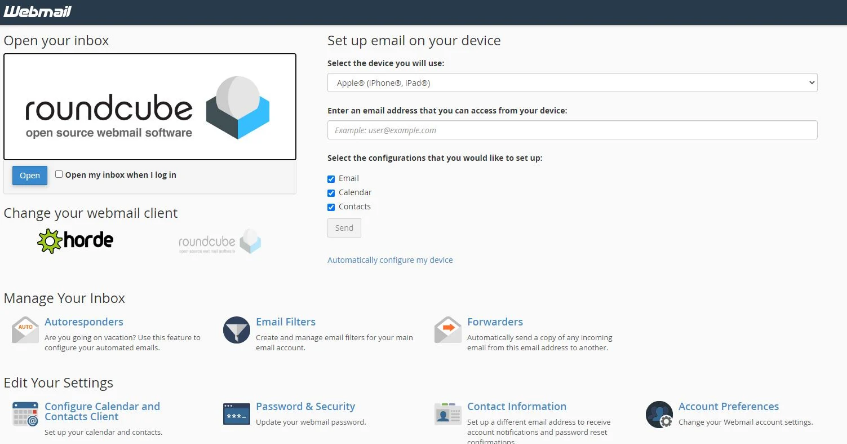Open the Email Filters link

click(285, 322)
